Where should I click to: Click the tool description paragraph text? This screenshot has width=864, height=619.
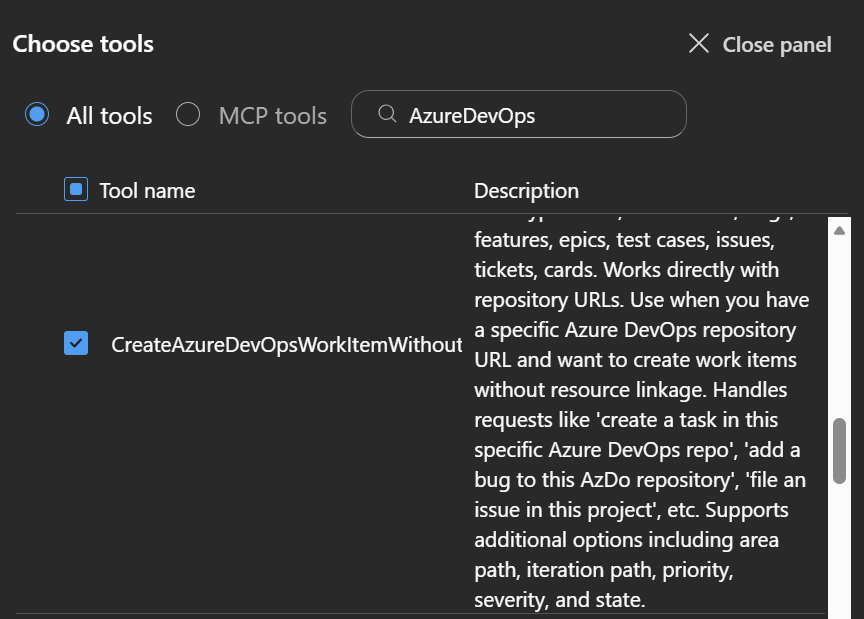click(640, 390)
